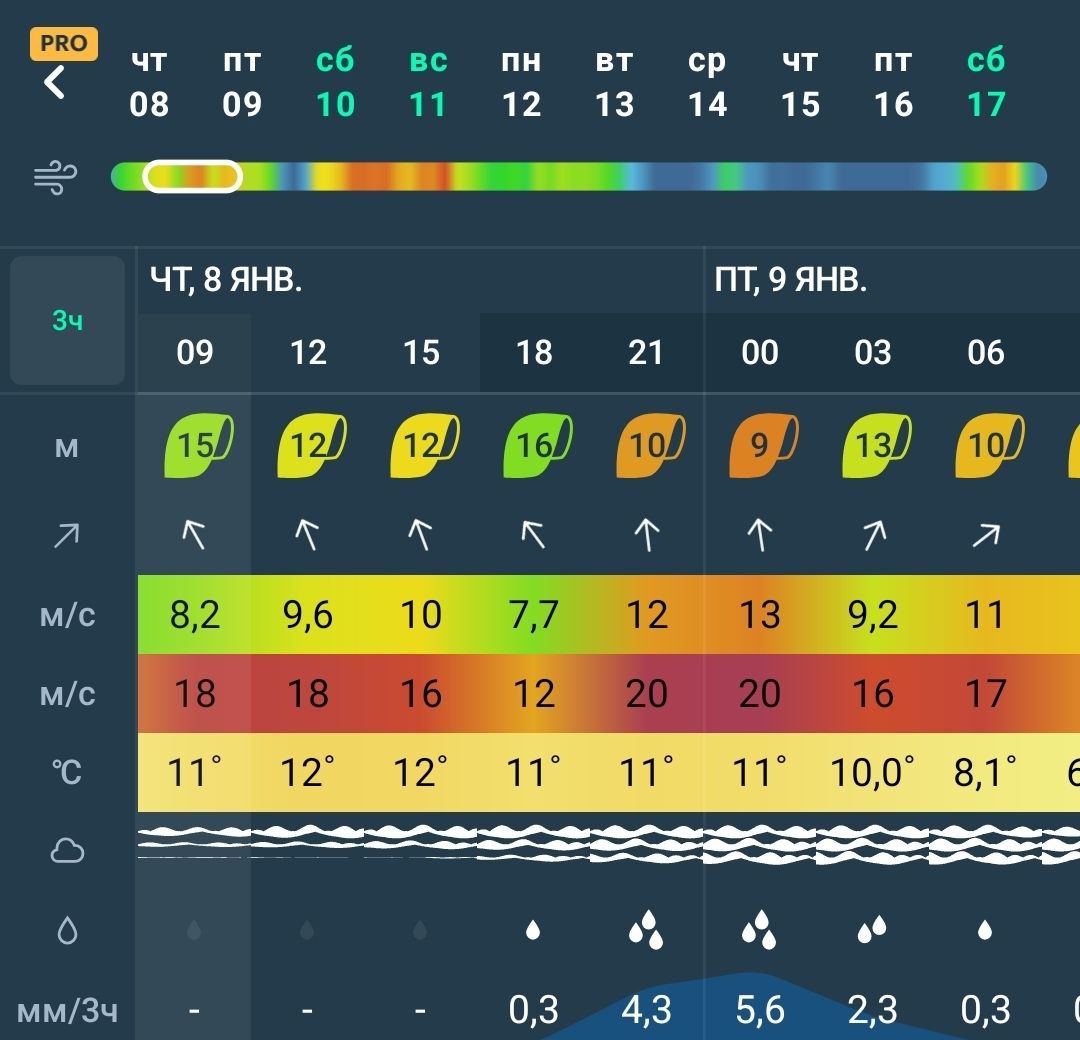Select Saturday 10 in date strip
This screenshot has height=1040, width=1080.
(x=335, y=82)
